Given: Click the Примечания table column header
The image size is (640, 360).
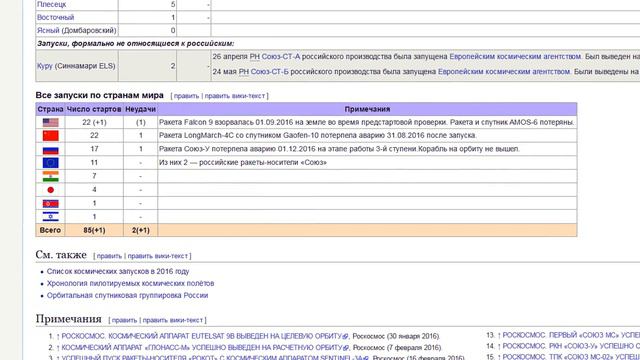Looking at the screenshot, I should 367,109.
